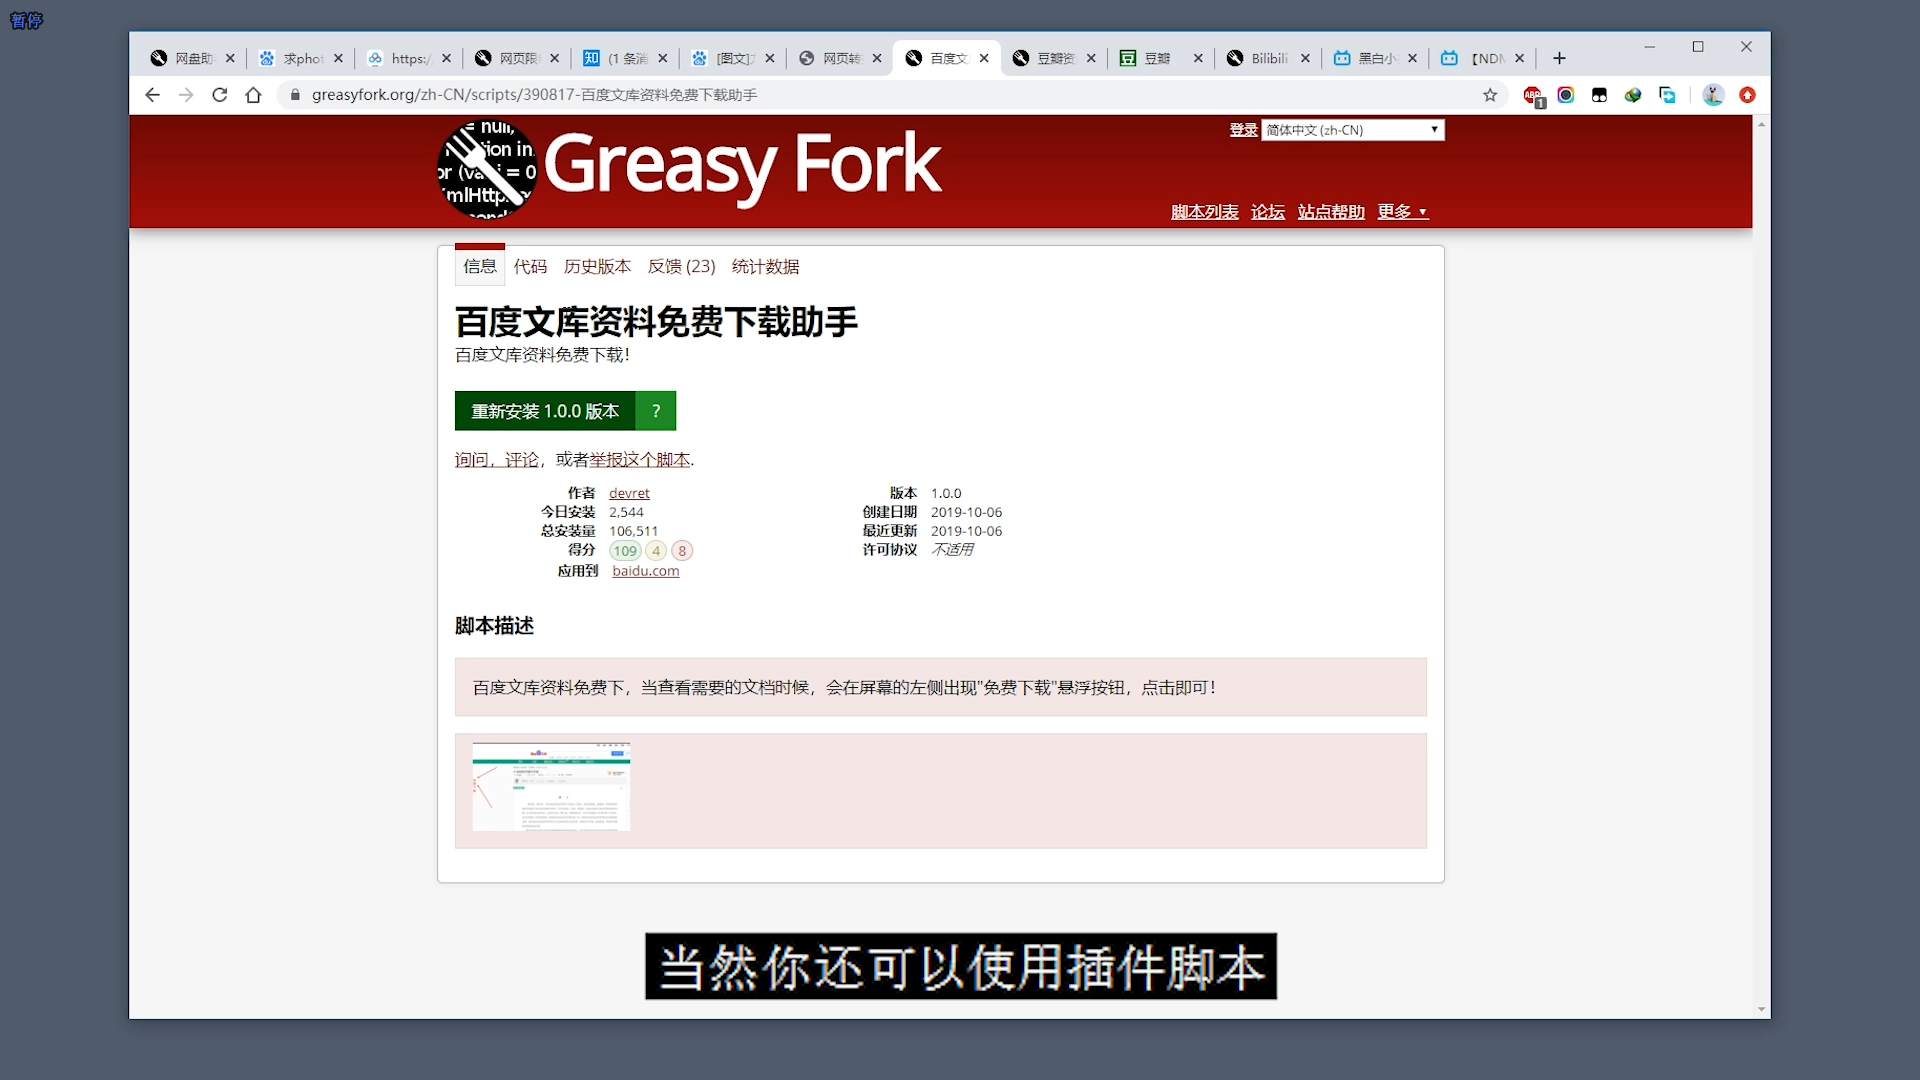Open the AdBlock Plus extension icon

[x=1533, y=96]
